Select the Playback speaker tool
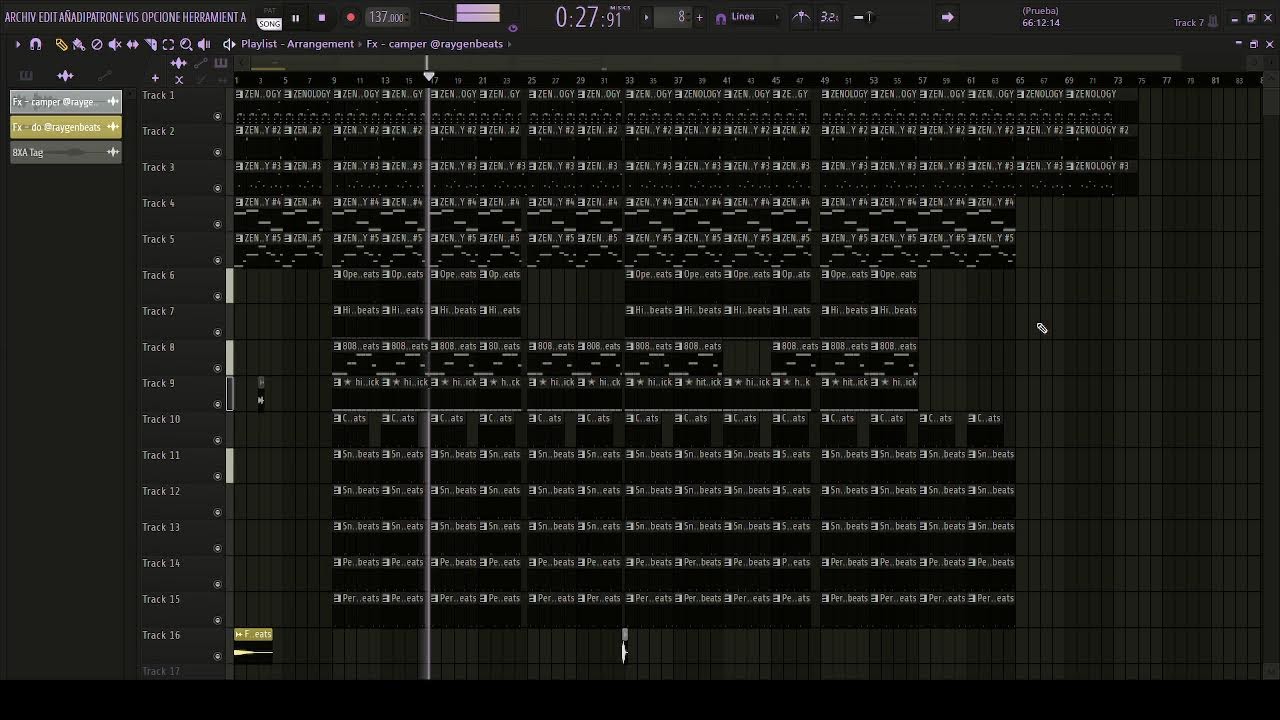Image resolution: width=1280 pixels, height=720 pixels. [204, 44]
